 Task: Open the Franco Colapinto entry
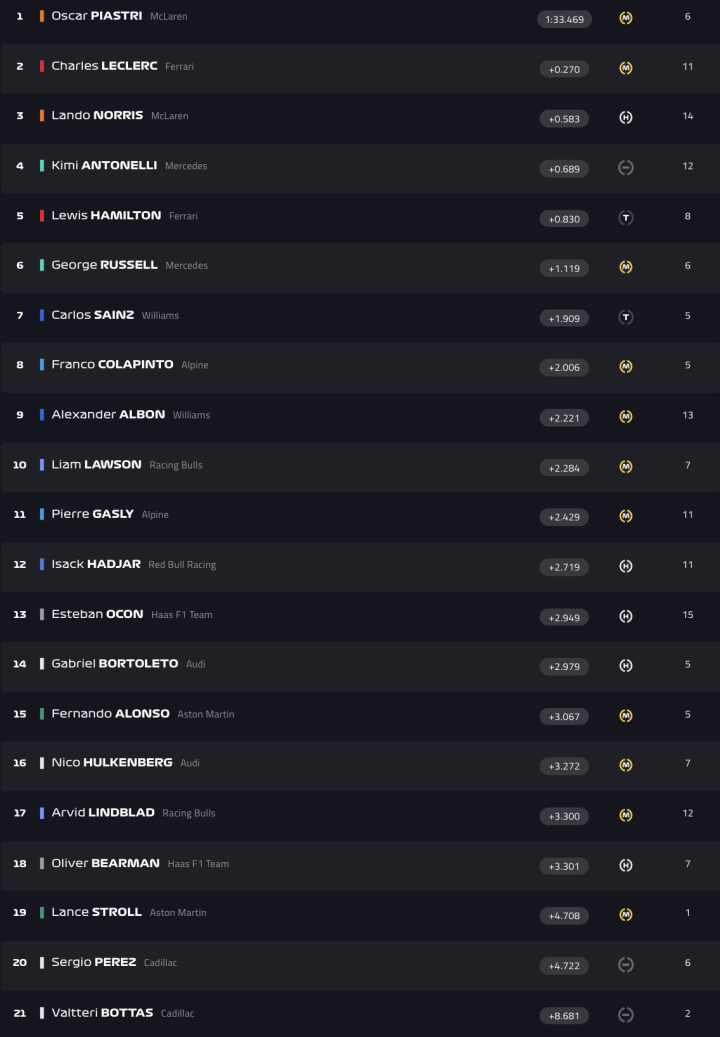112,365
